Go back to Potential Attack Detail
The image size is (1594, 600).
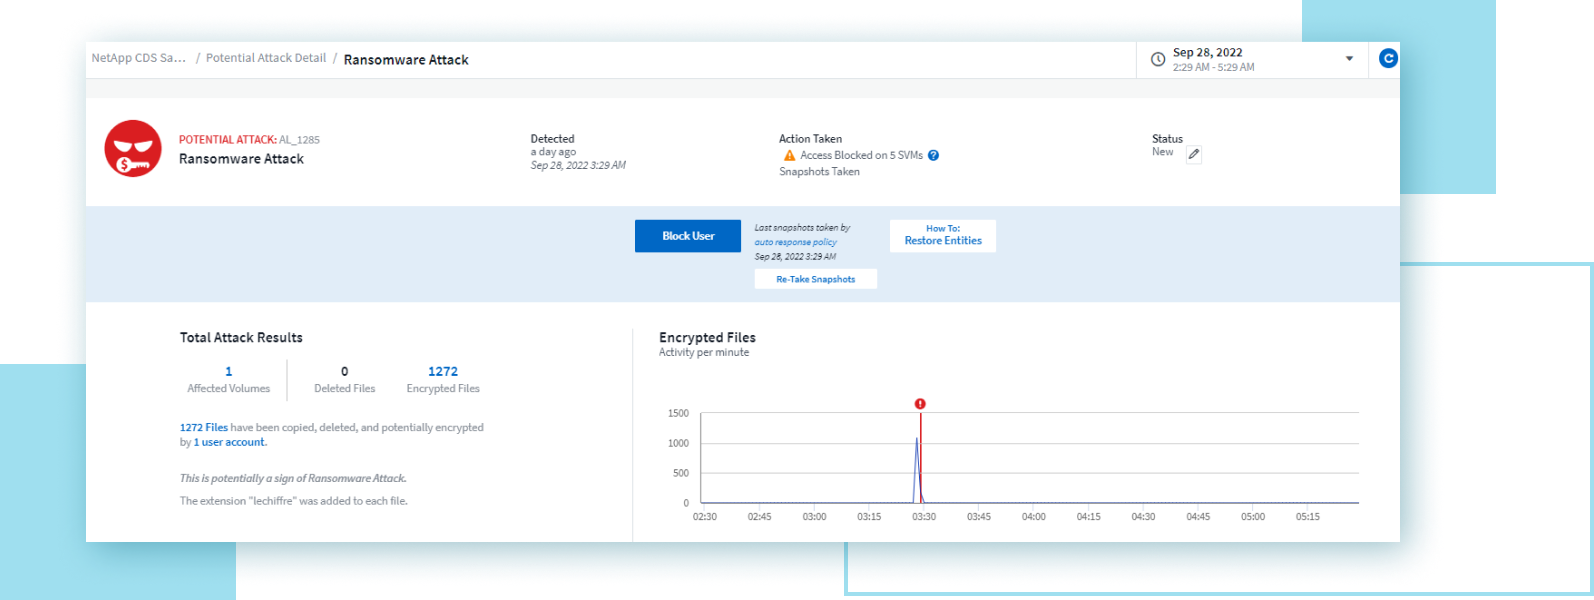click(266, 58)
